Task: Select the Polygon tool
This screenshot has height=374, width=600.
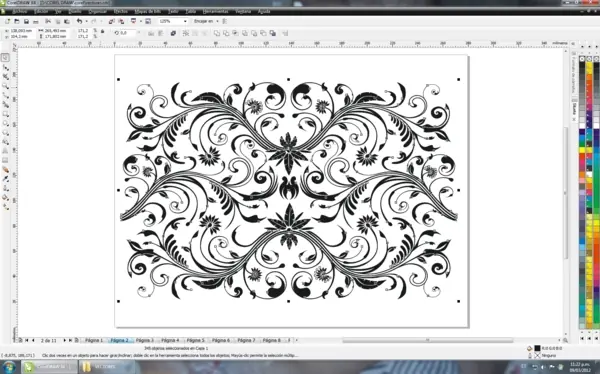Action: pos(5,132)
